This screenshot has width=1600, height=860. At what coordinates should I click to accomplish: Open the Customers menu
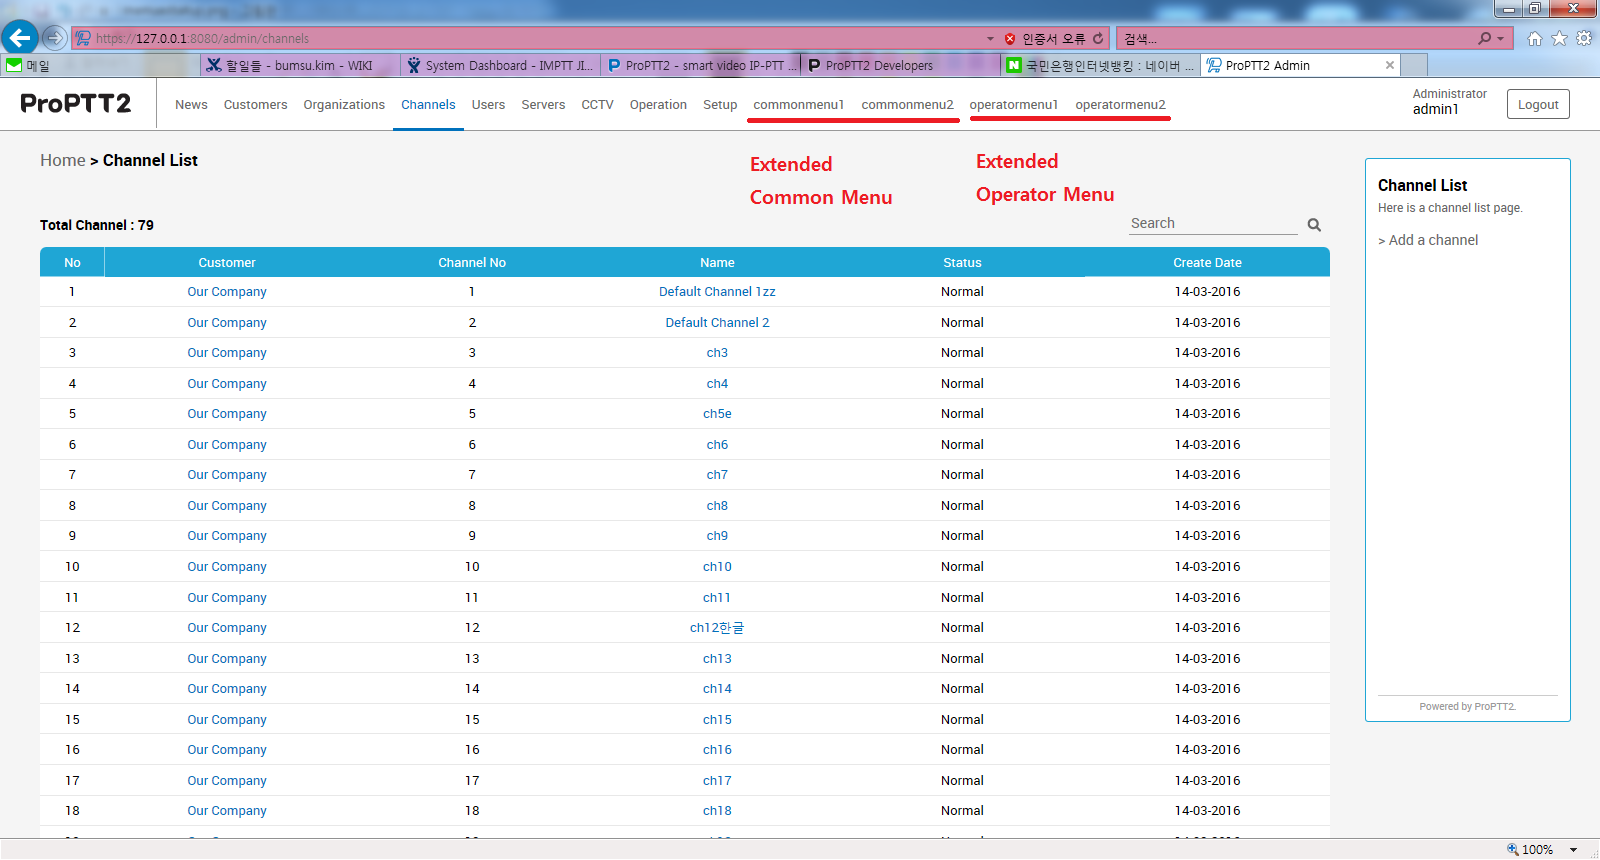pos(255,105)
